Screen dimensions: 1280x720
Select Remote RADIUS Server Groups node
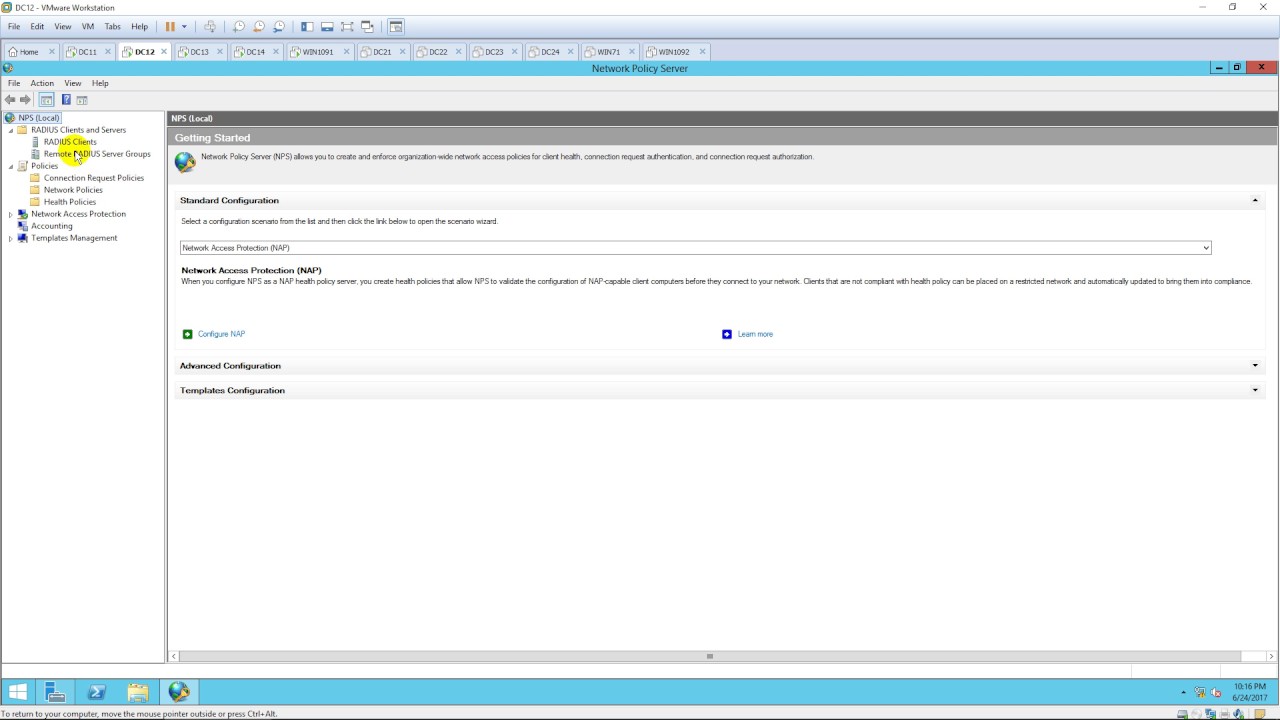coord(97,154)
